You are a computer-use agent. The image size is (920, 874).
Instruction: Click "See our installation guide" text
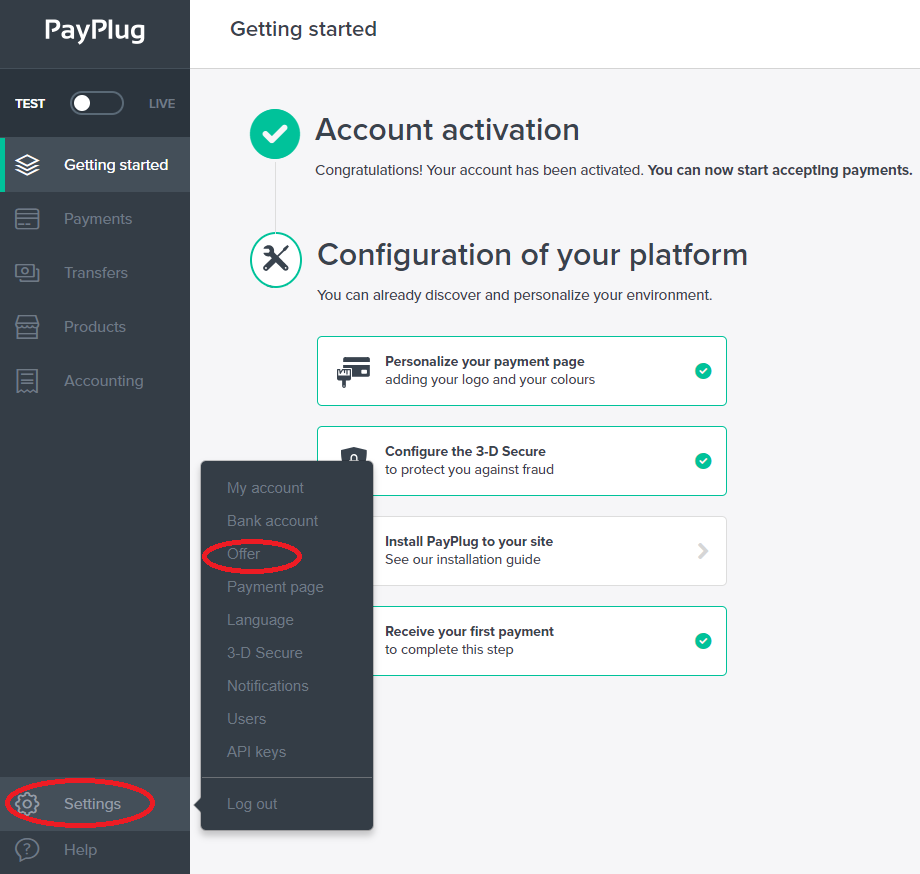462,560
